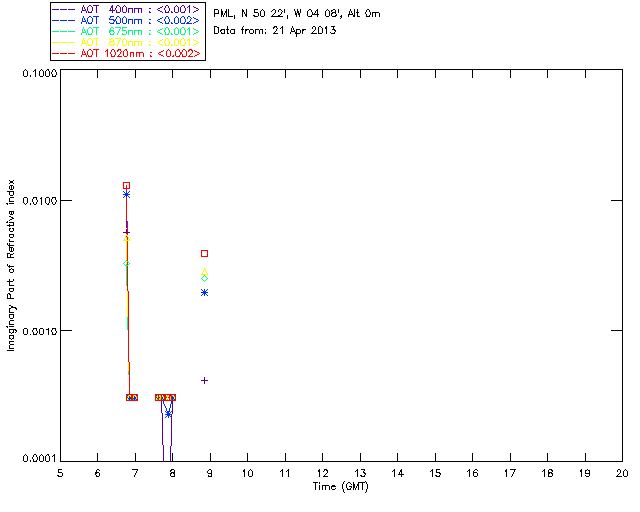Image resolution: width=640 pixels, height=512 pixels.
Task: Click the AOT 870nm legend entry
Action: coord(127,42)
